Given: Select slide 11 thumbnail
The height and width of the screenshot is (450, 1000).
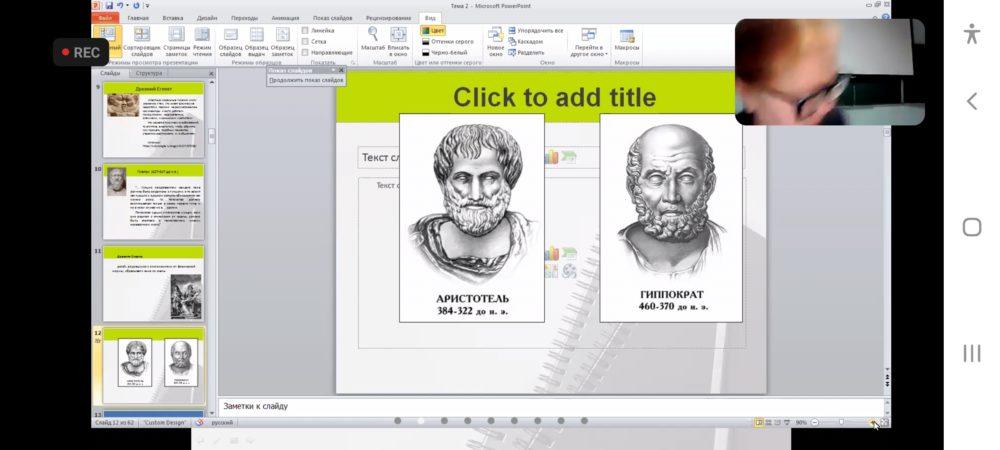Looking at the screenshot, I should [154, 284].
